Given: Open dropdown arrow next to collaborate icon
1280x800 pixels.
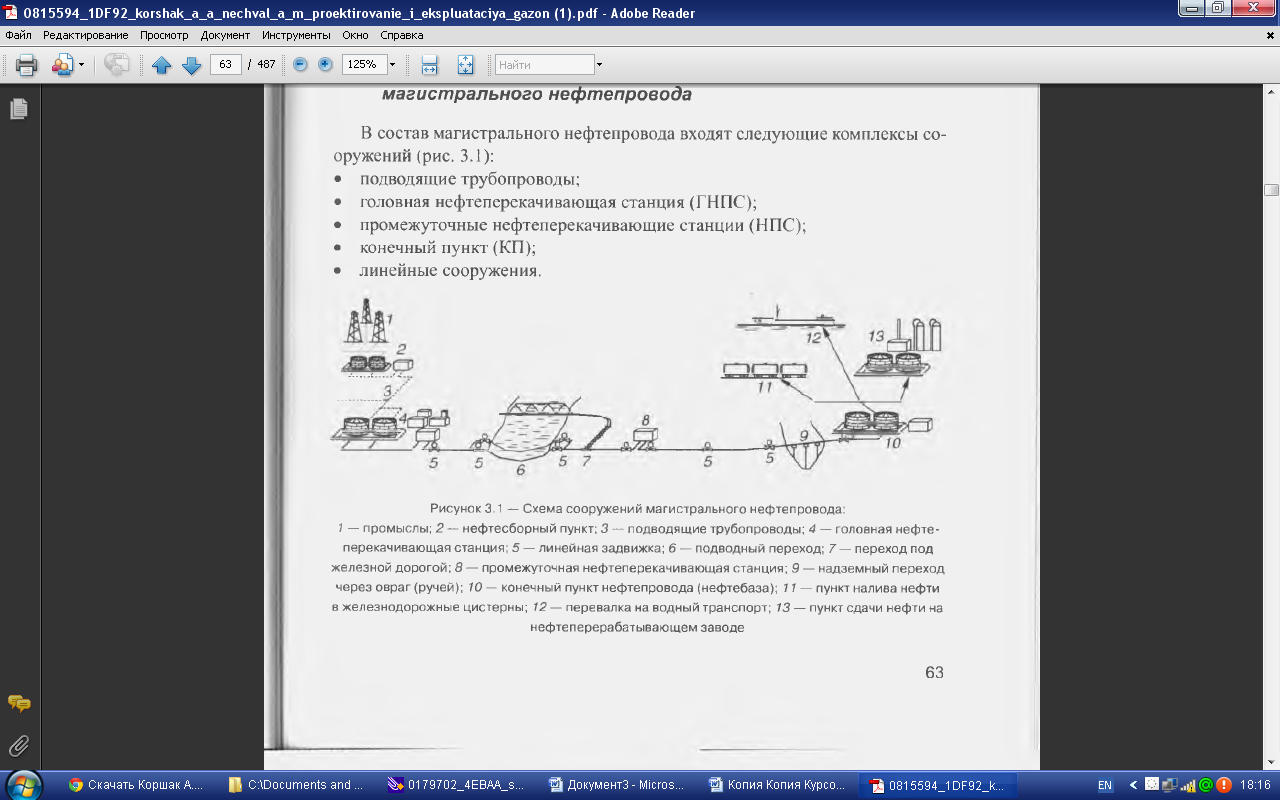Looking at the screenshot, I should tap(81, 65).
